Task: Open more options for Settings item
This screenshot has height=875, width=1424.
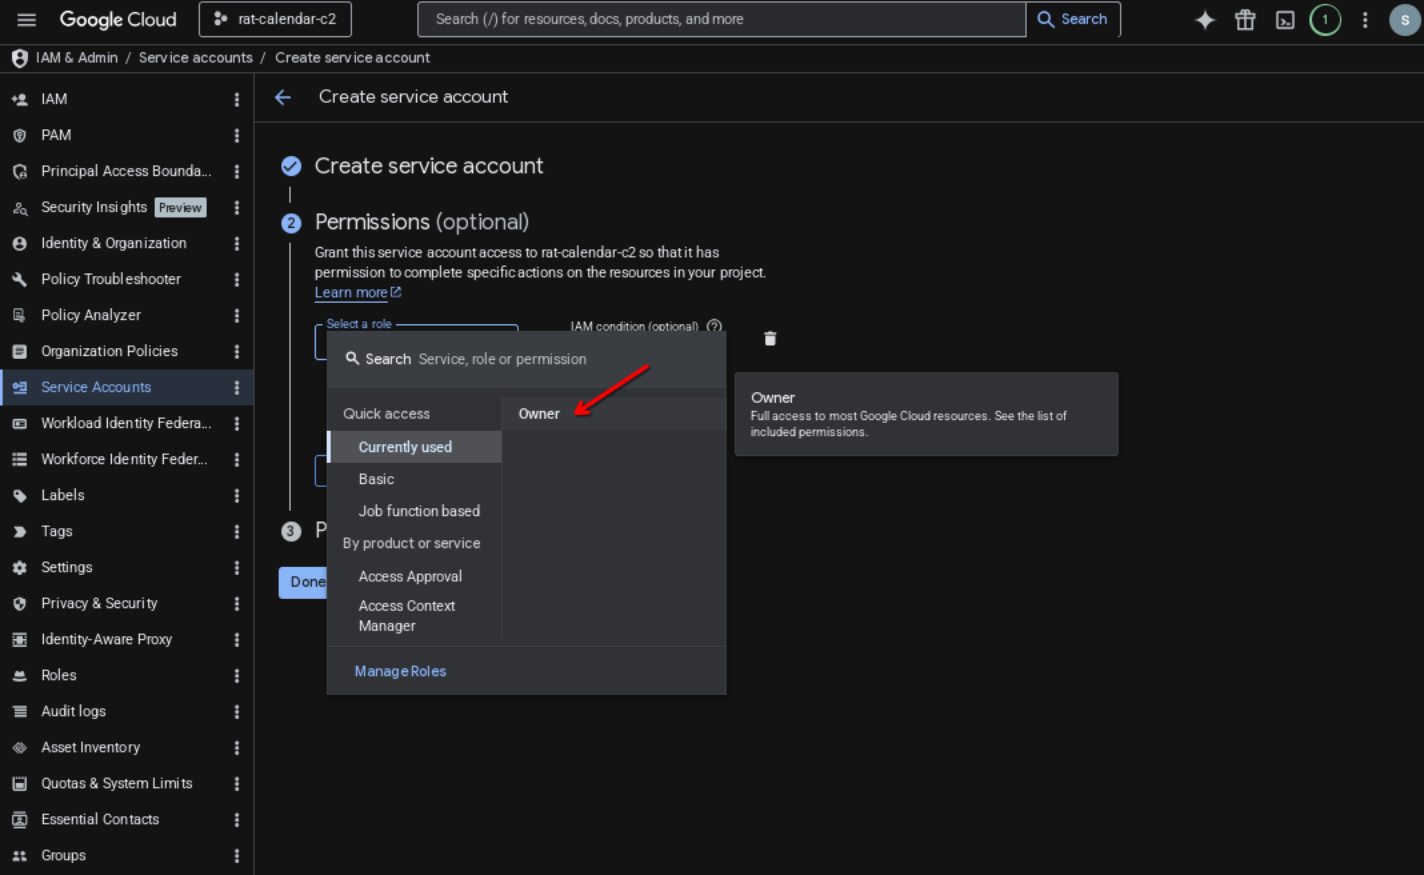Action: click(x=237, y=567)
